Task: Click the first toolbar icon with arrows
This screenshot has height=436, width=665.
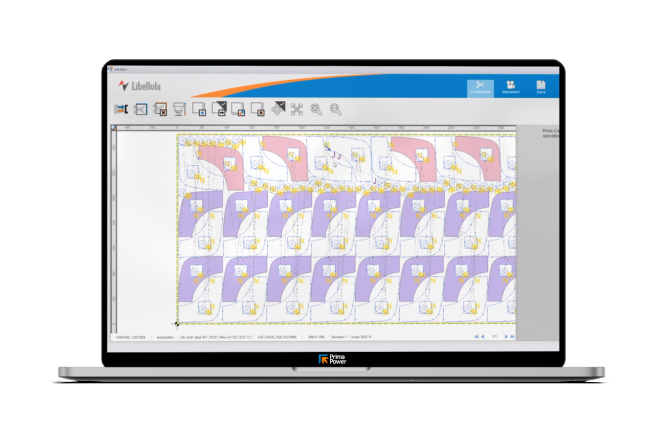Action: 121,109
